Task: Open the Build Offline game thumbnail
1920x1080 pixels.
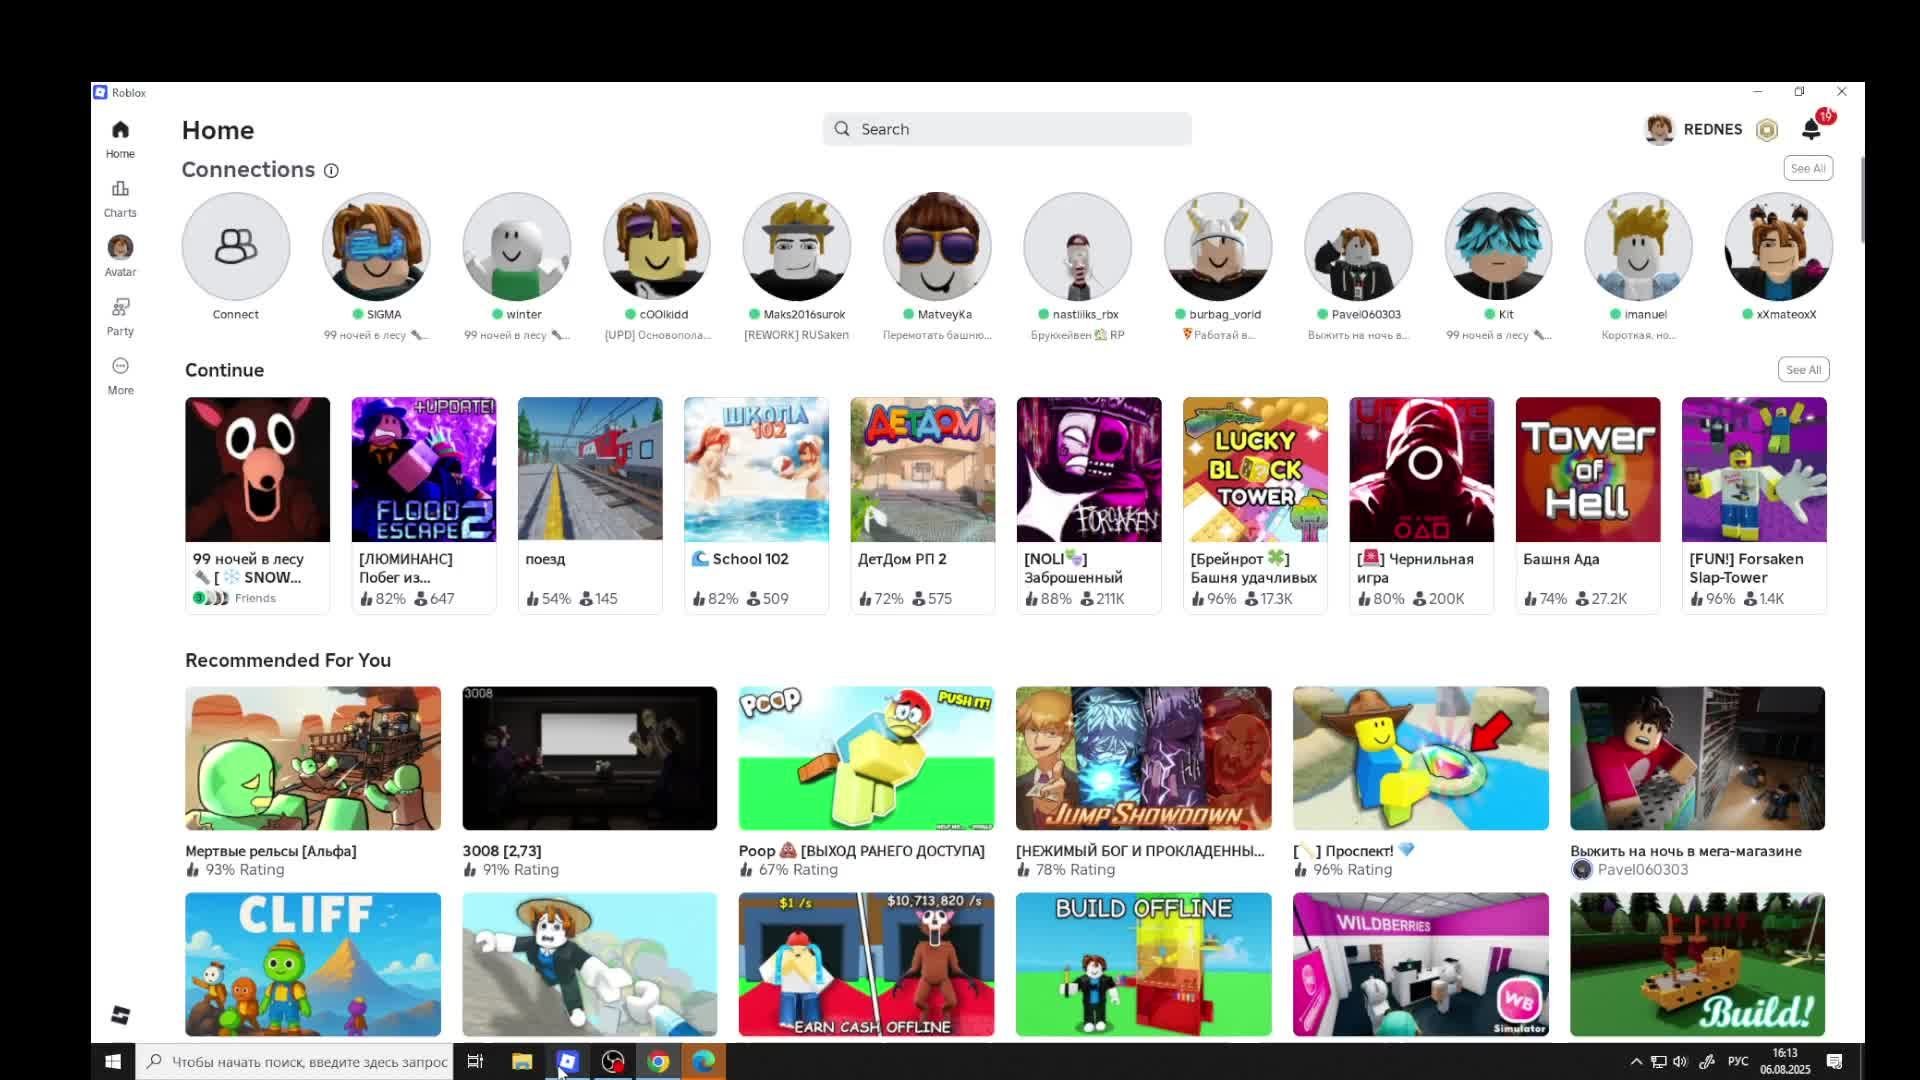Action: 1143,964
